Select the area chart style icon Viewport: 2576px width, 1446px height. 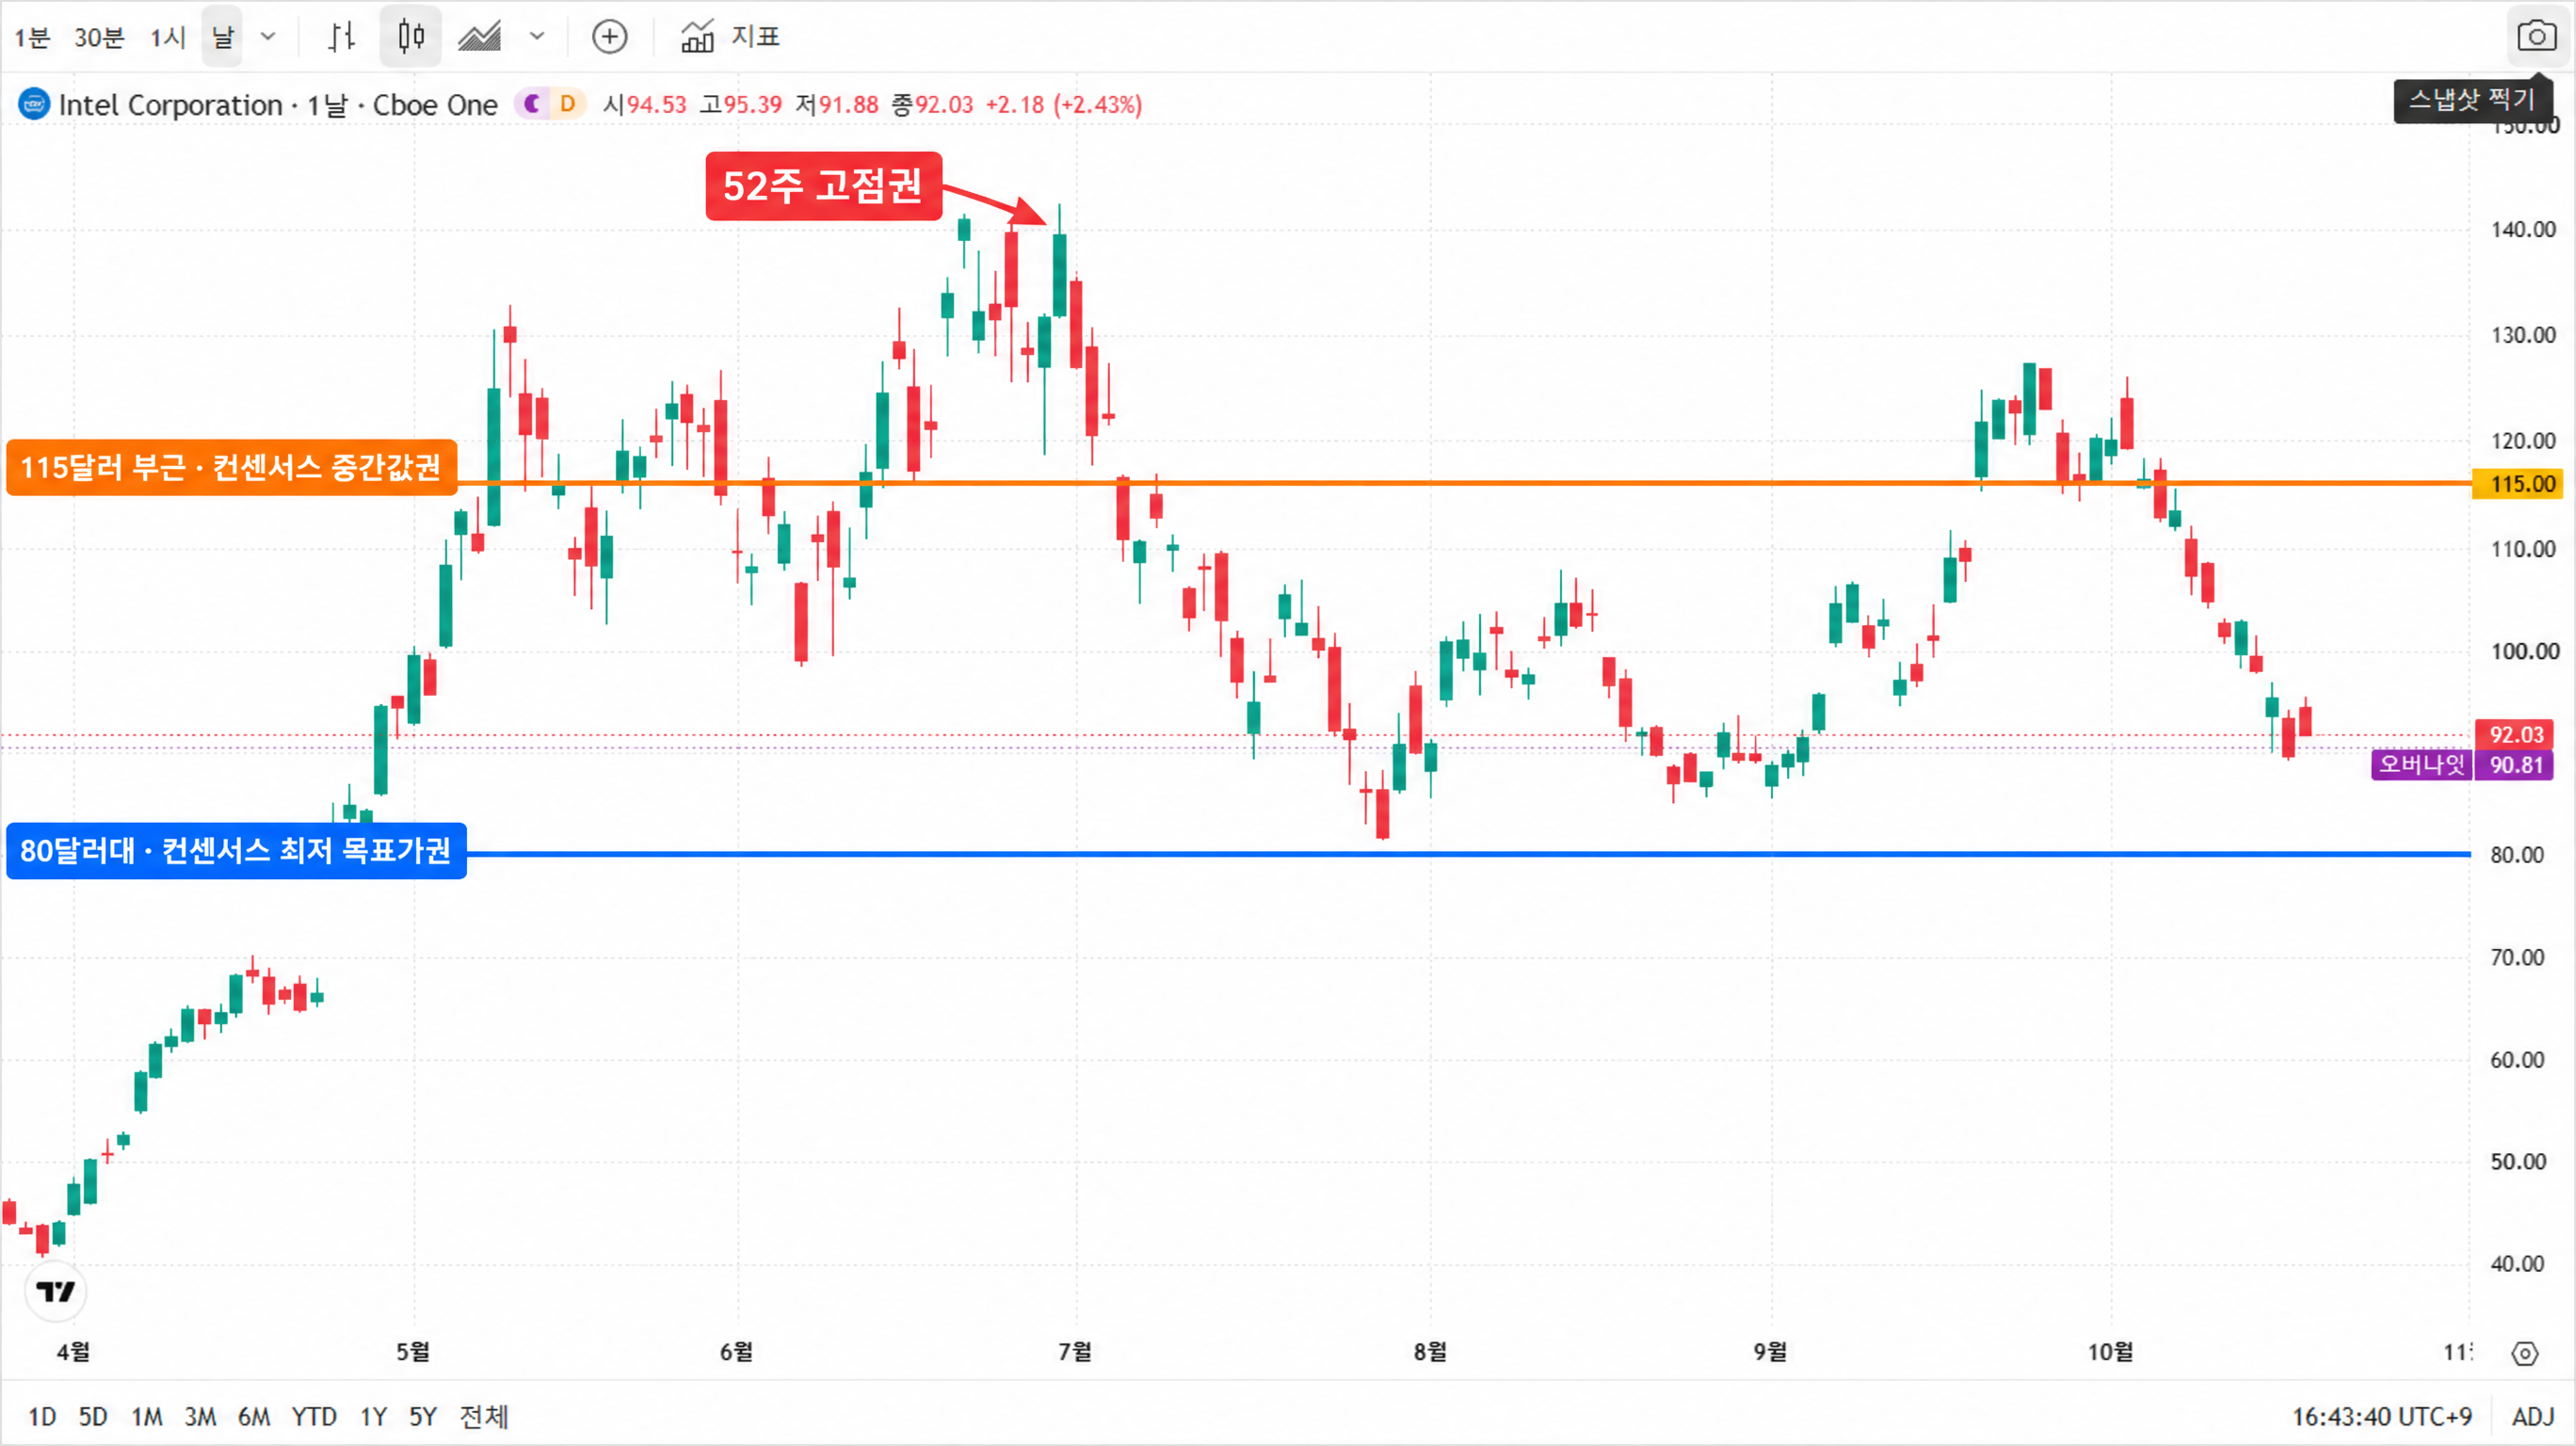click(480, 37)
